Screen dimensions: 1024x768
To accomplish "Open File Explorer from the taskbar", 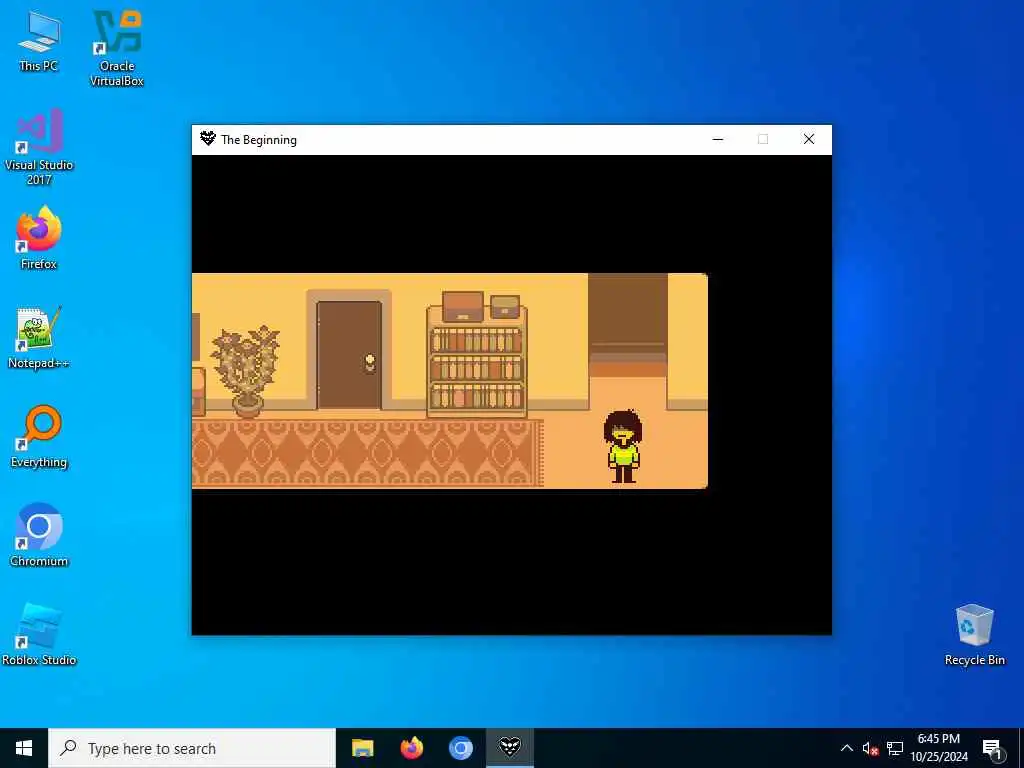I will (x=362, y=748).
